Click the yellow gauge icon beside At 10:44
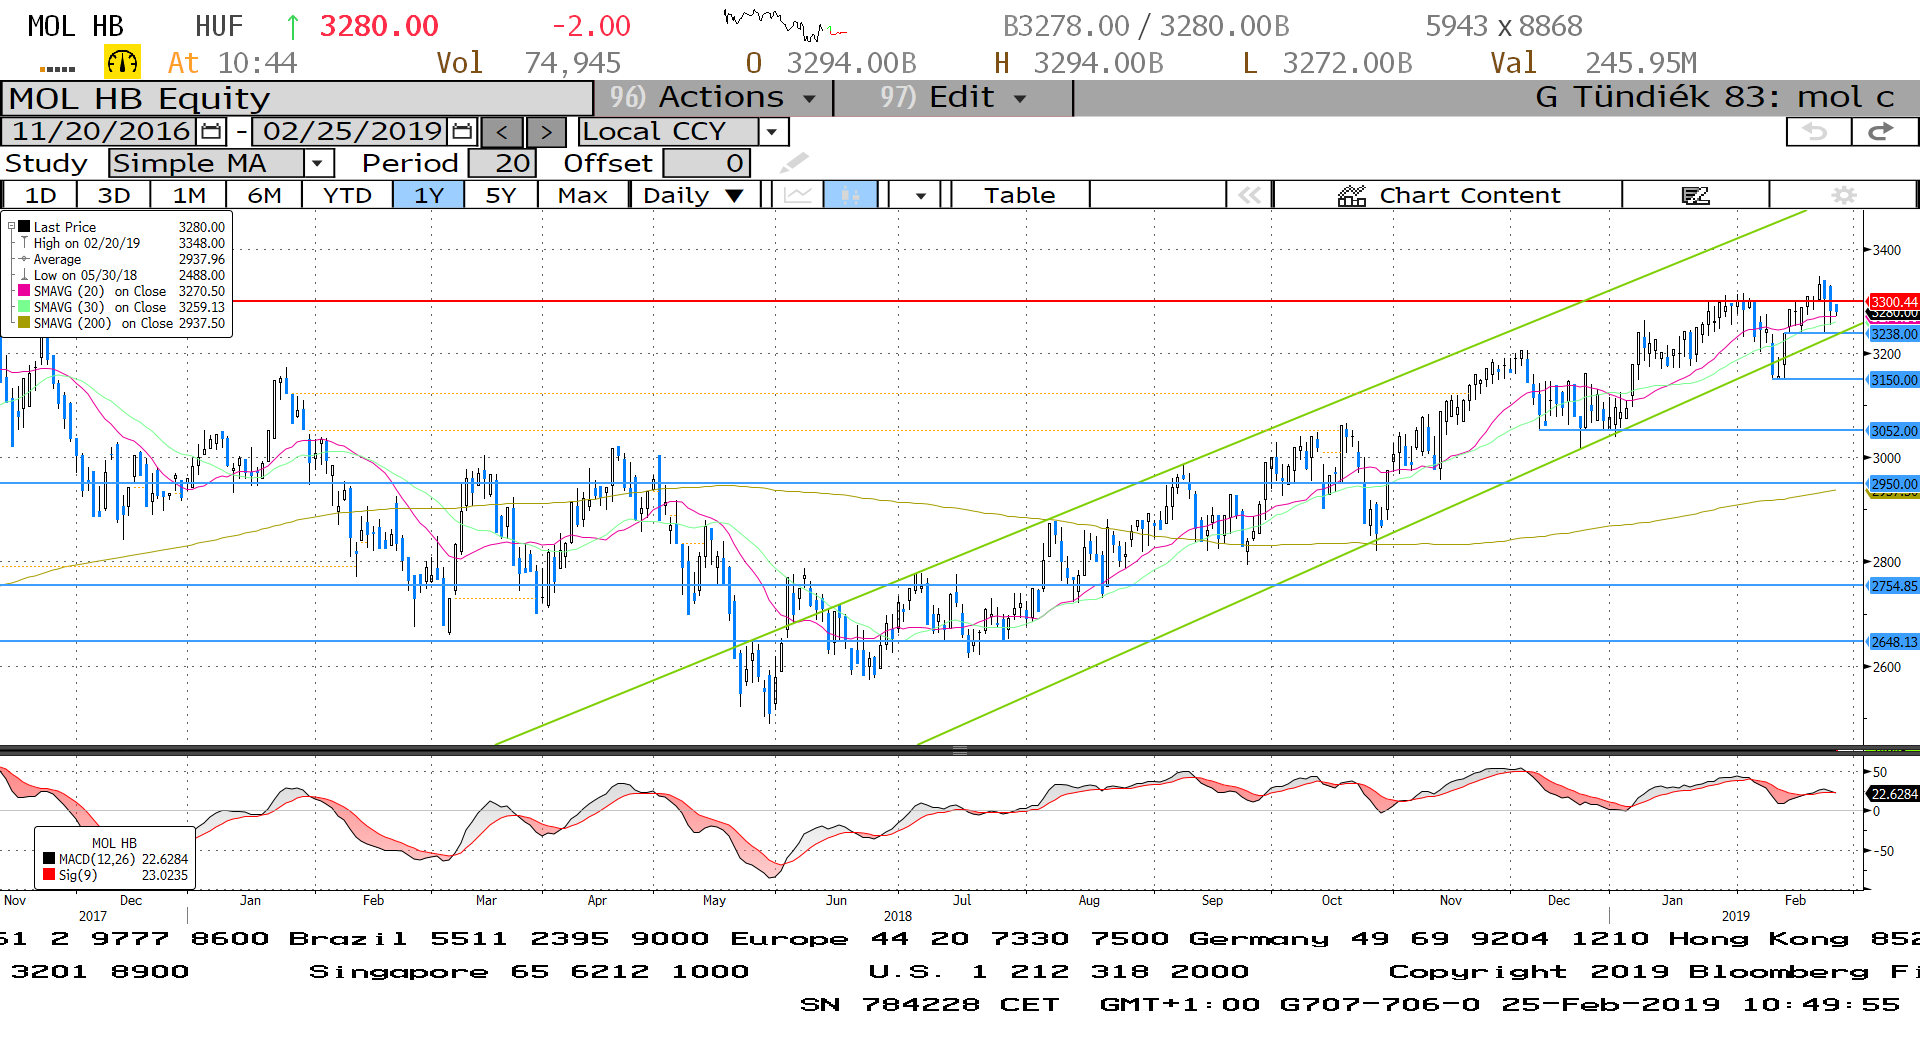This screenshot has width=1920, height=1040. coord(122,63)
